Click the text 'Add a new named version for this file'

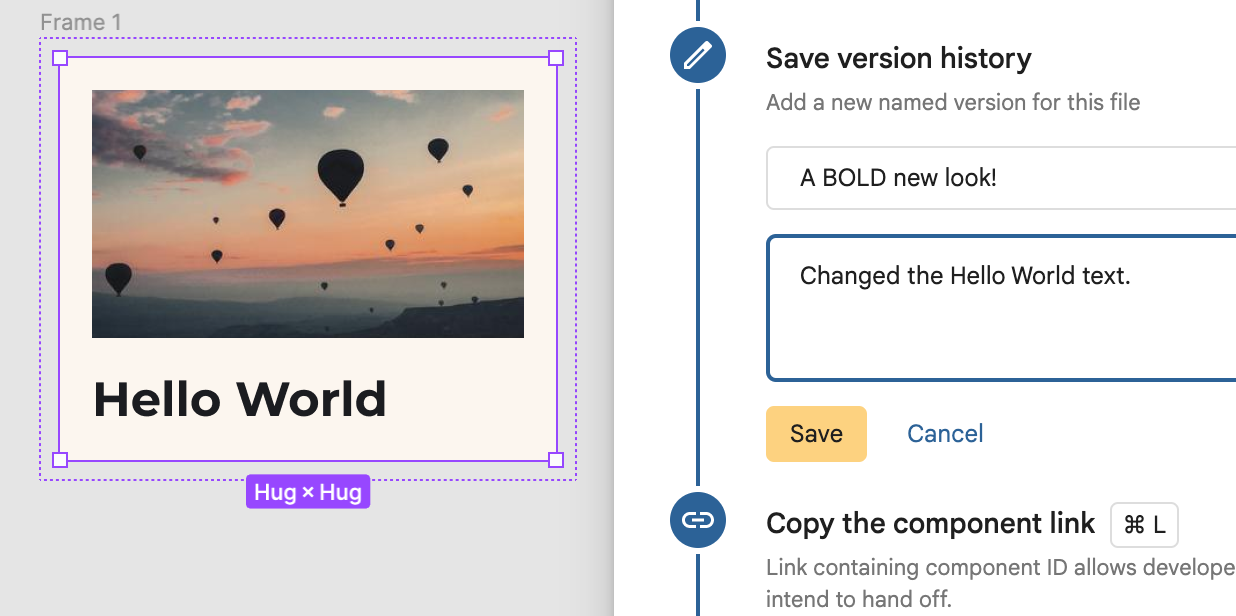(x=953, y=102)
